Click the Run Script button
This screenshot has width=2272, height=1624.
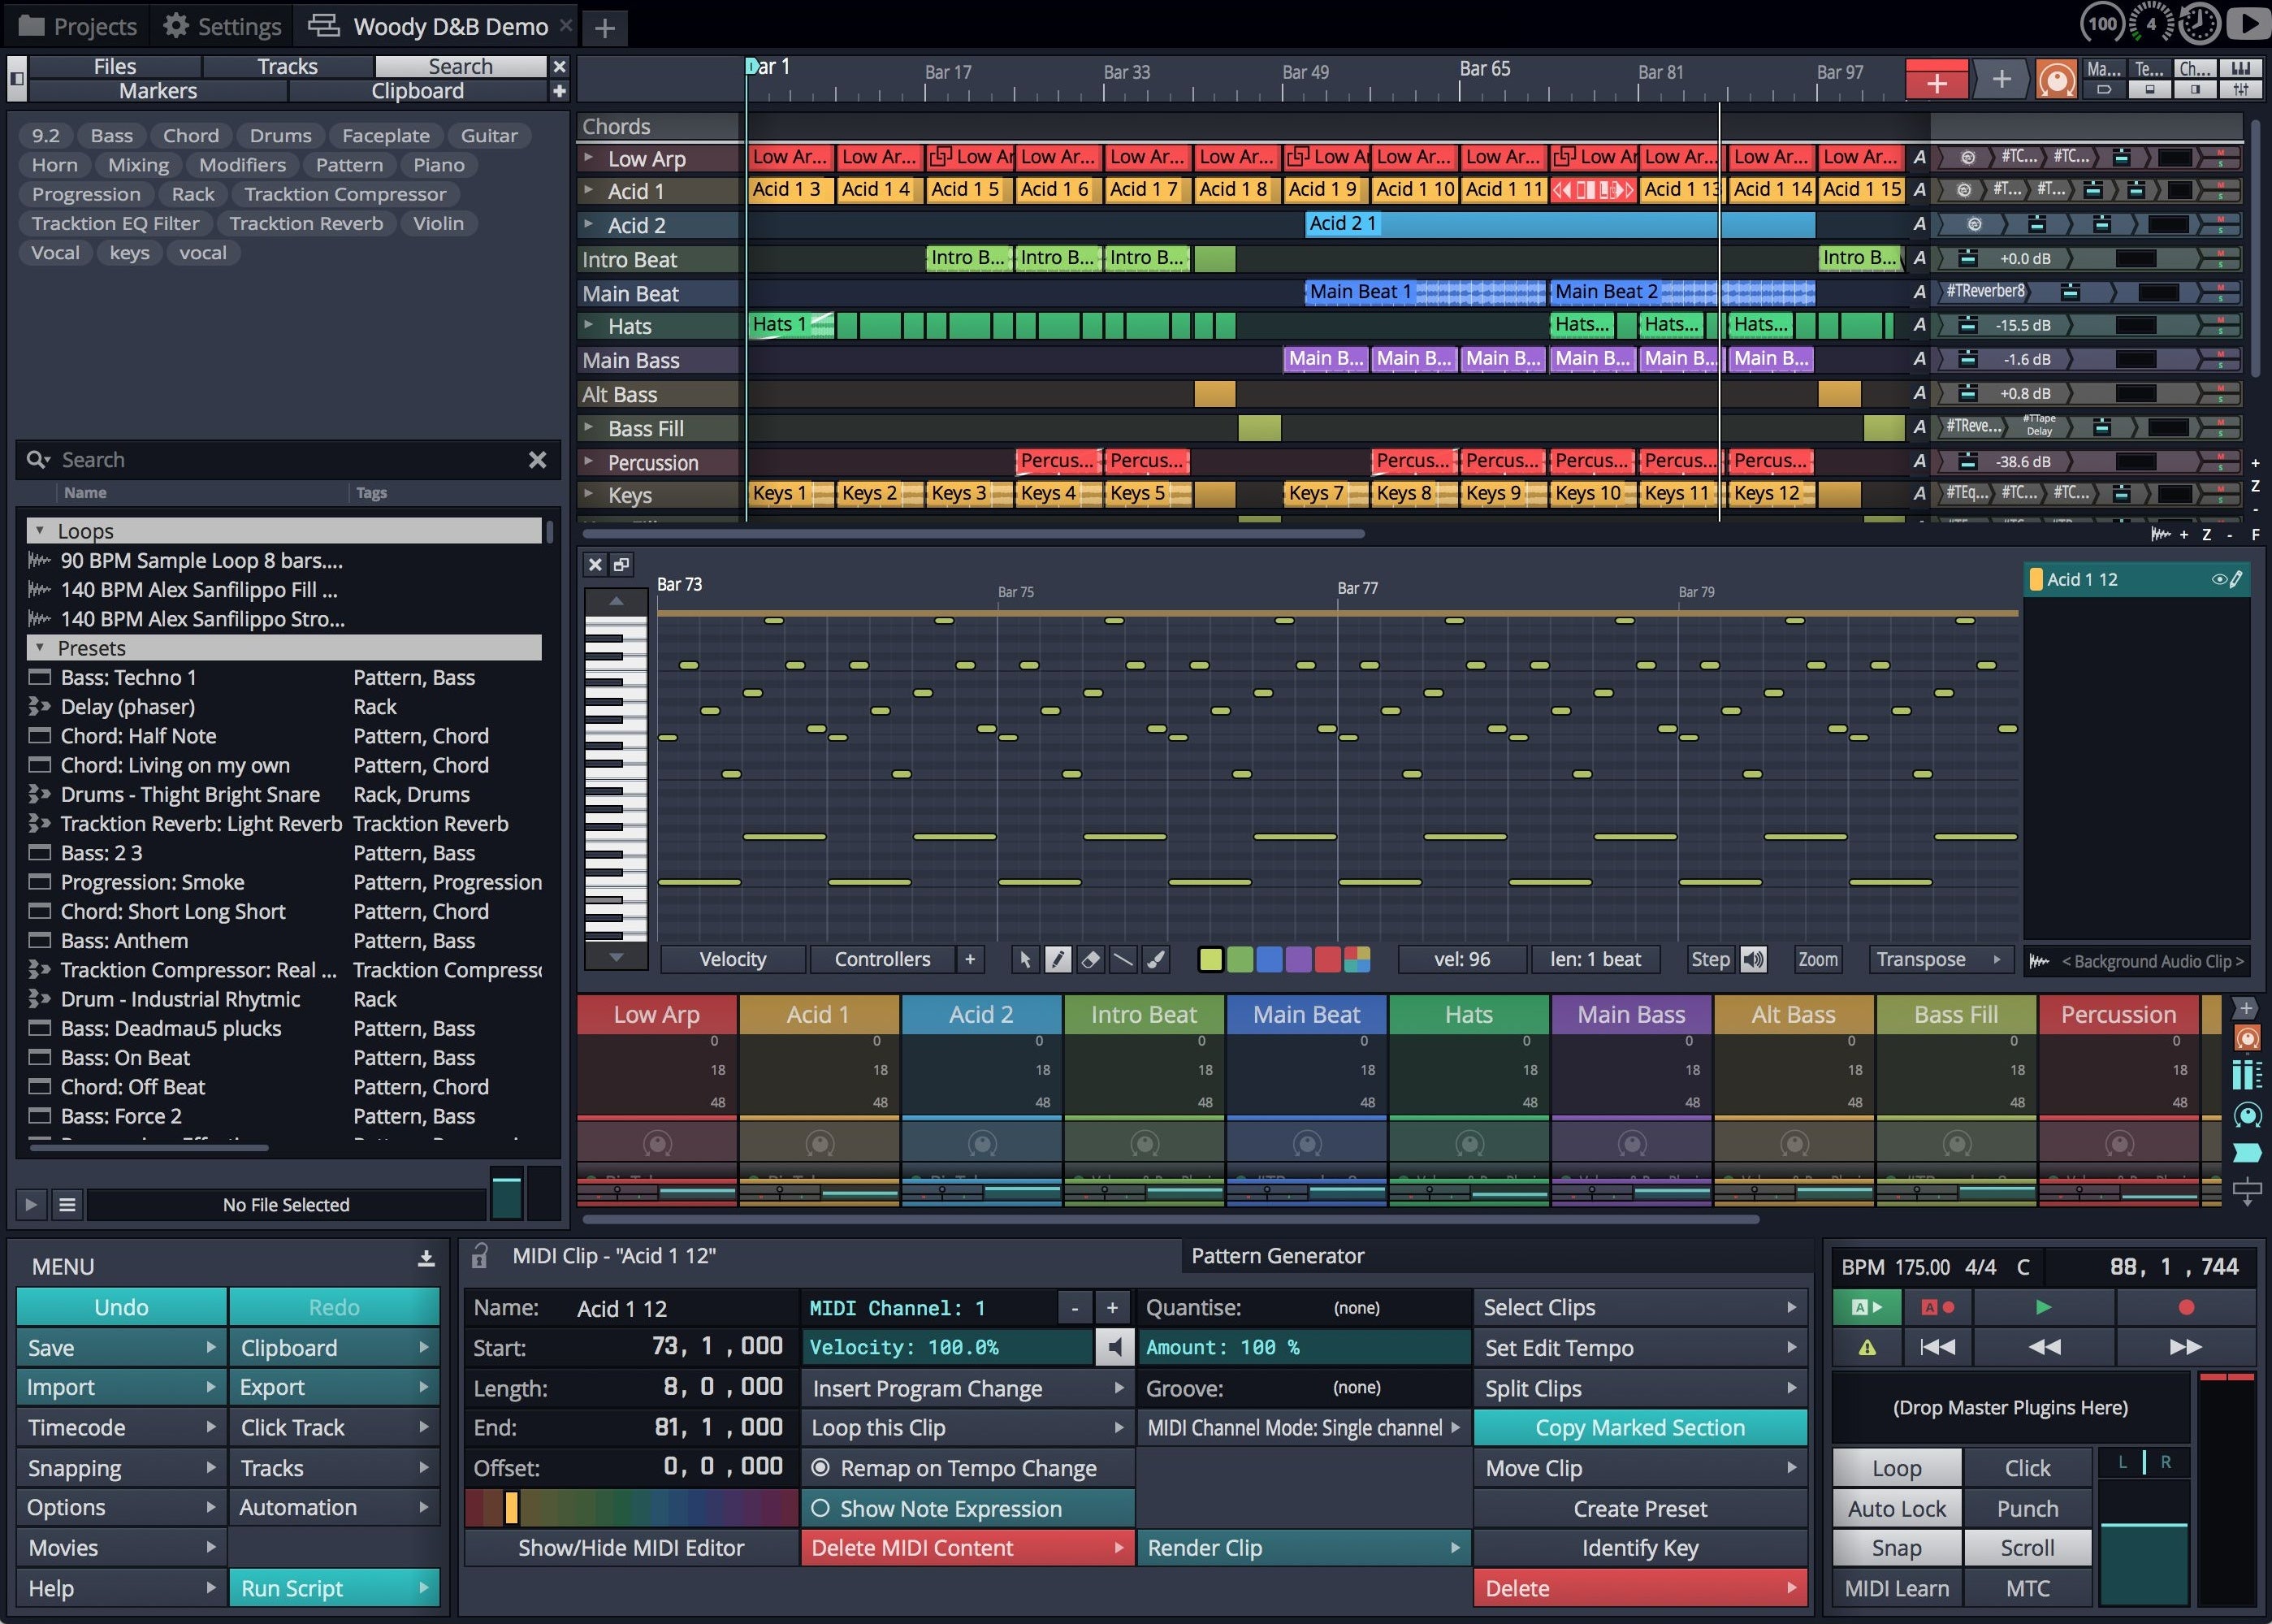tap(334, 1588)
